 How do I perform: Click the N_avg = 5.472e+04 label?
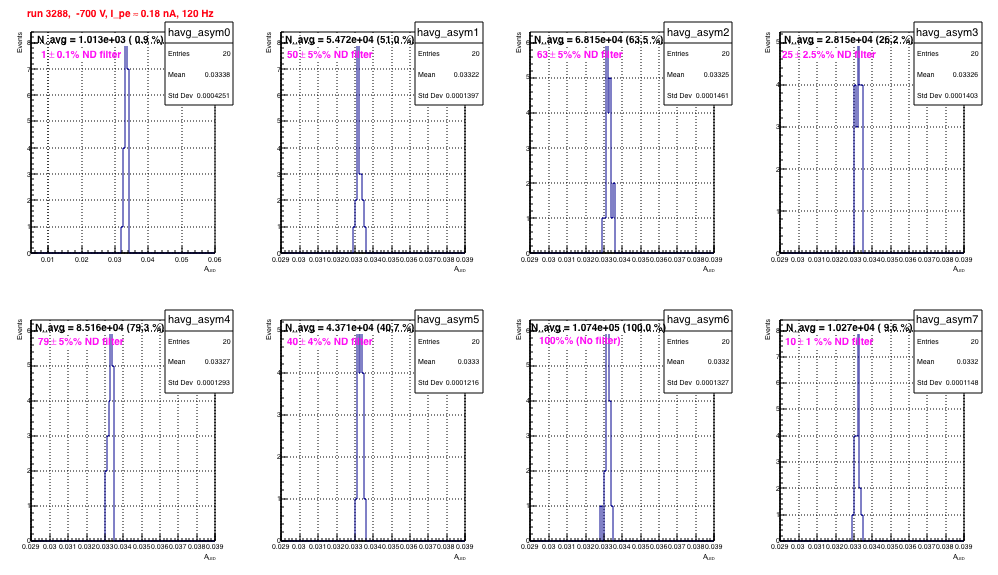[349, 40]
